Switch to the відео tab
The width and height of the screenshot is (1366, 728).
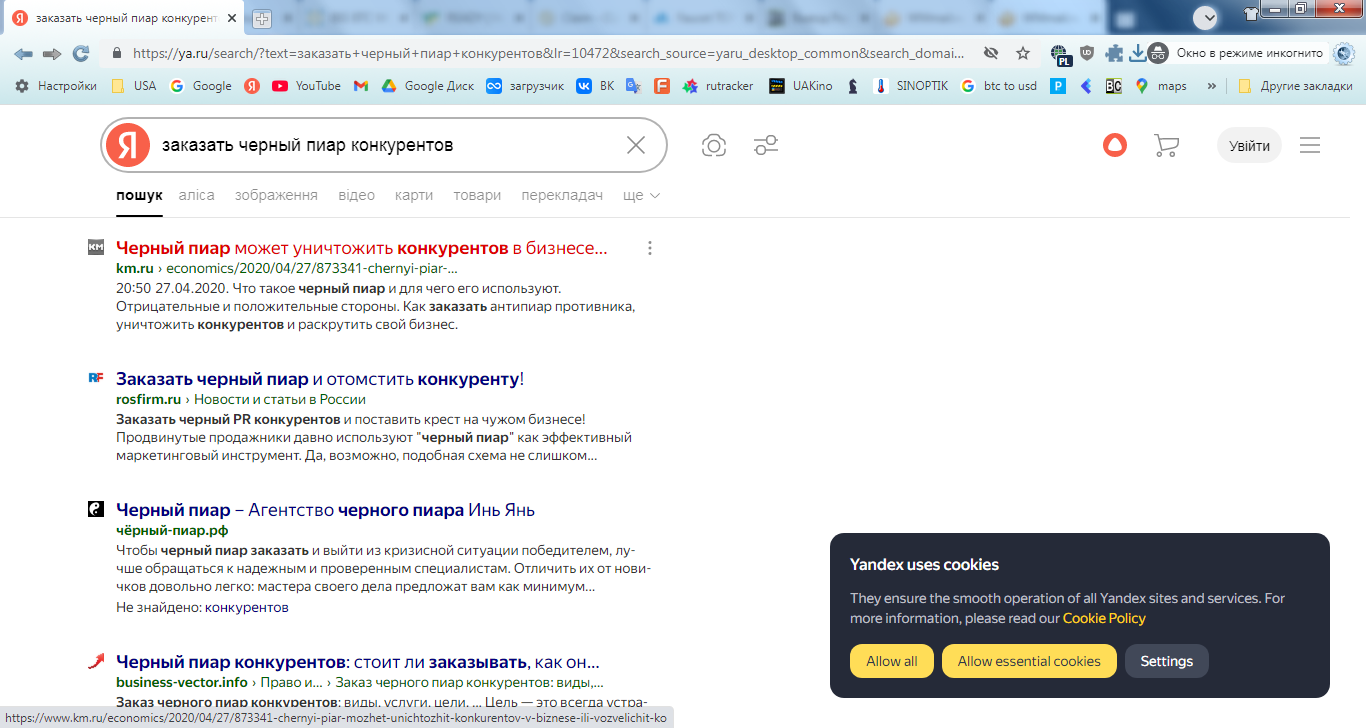(356, 196)
